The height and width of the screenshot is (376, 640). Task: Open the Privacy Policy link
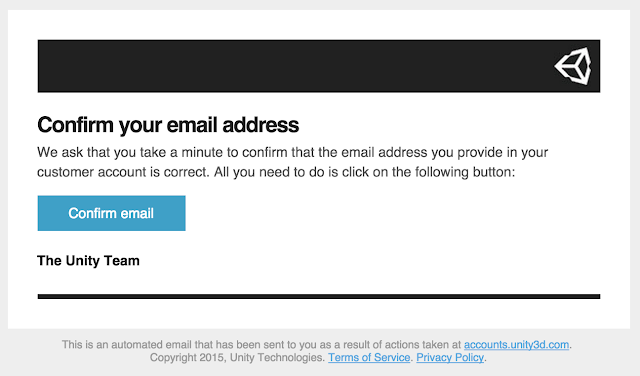[x=450, y=357]
